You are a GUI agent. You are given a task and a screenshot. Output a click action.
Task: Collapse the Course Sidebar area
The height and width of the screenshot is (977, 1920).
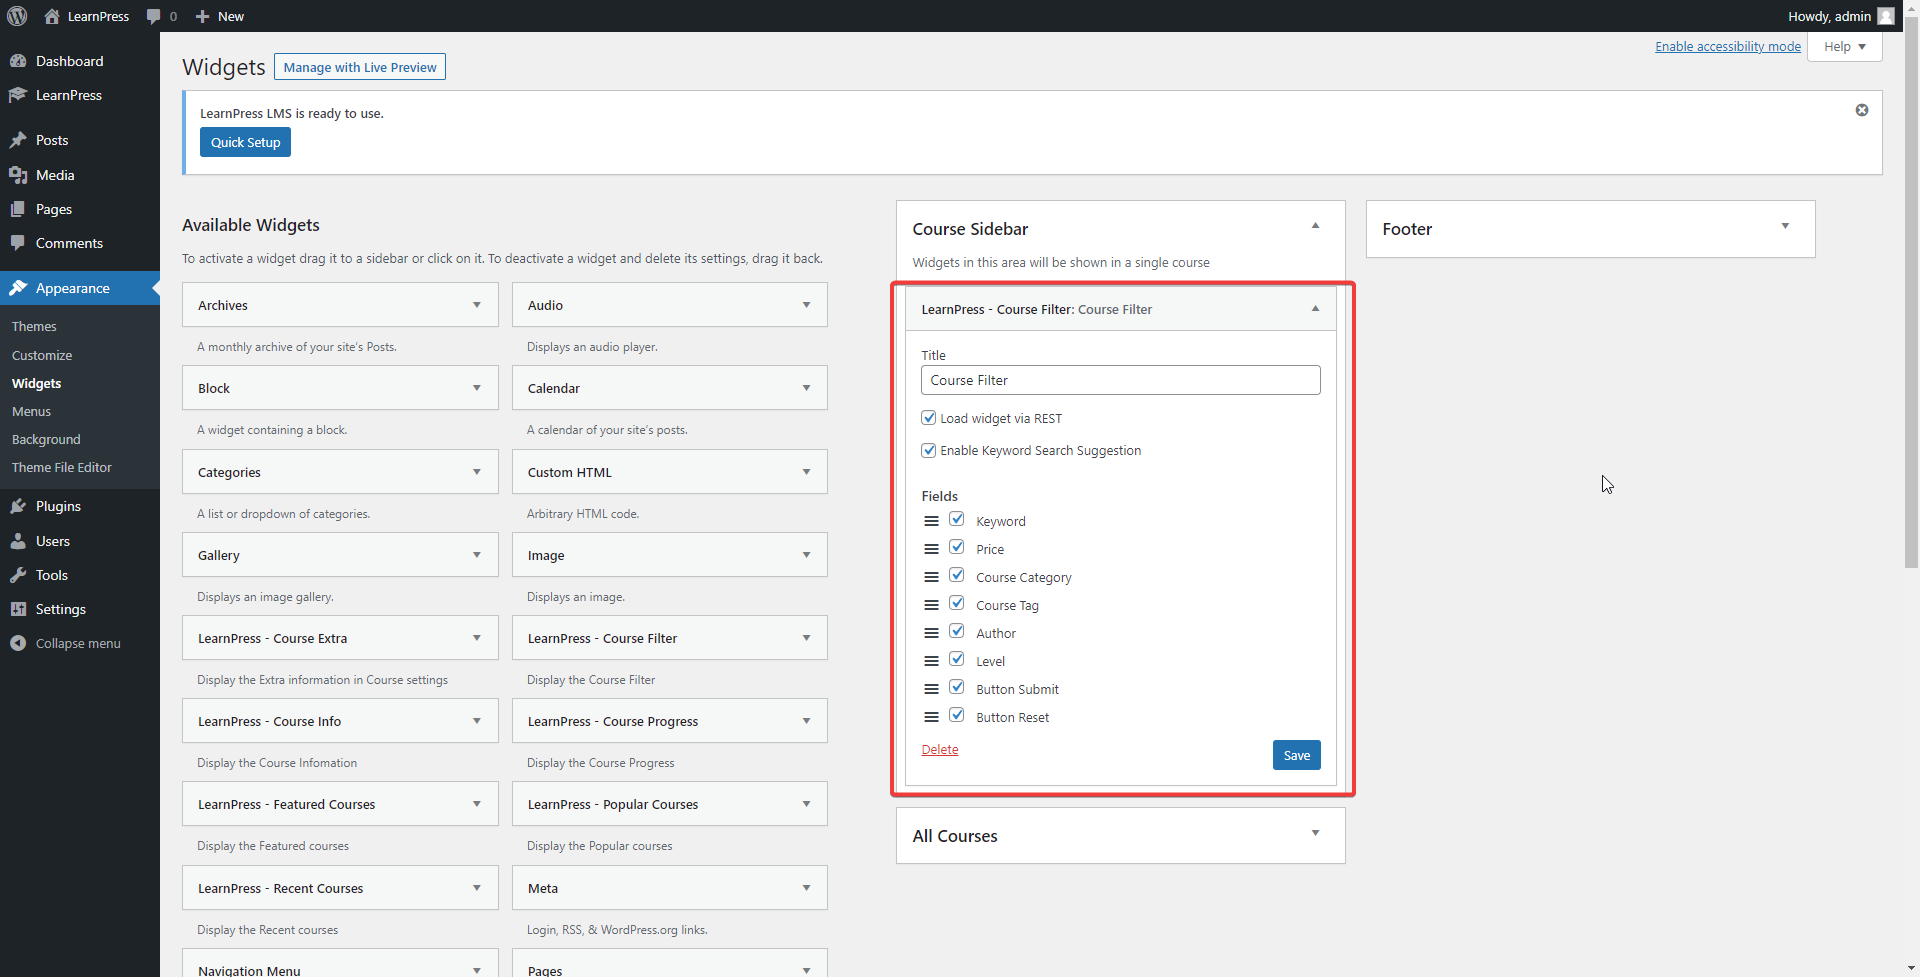(1316, 226)
